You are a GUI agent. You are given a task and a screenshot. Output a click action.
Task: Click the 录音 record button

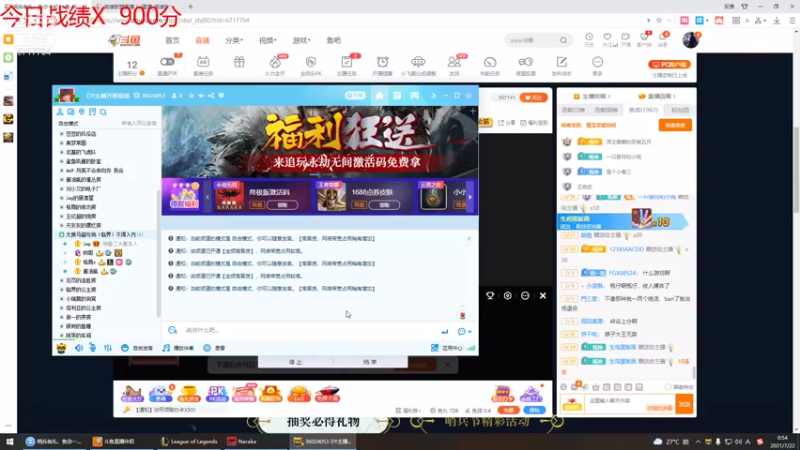click(214, 348)
